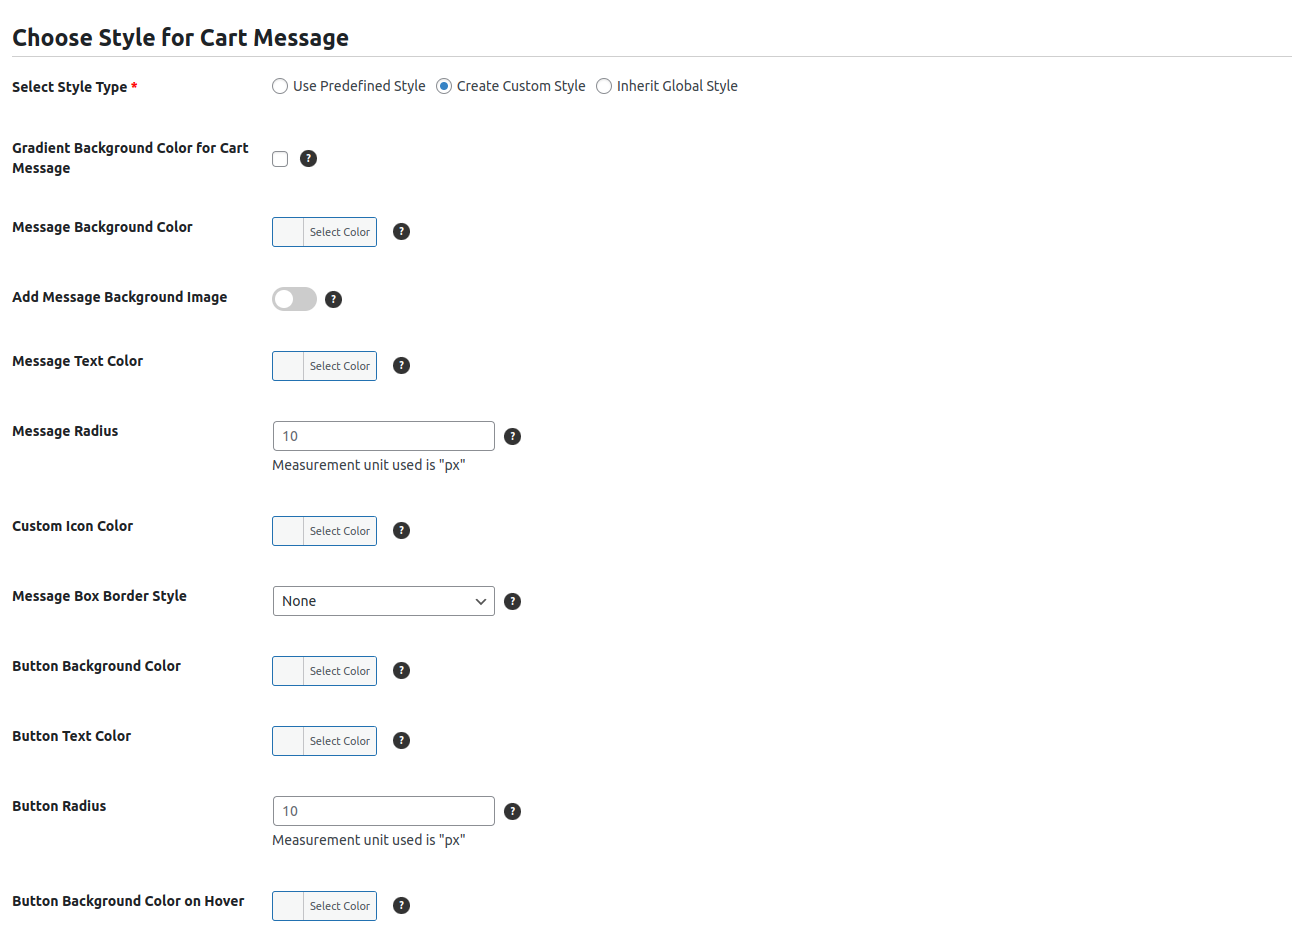Screen dimensions: 1300x943
Task: Click help icon beside Message Box Border Style
Action: tap(512, 602)
